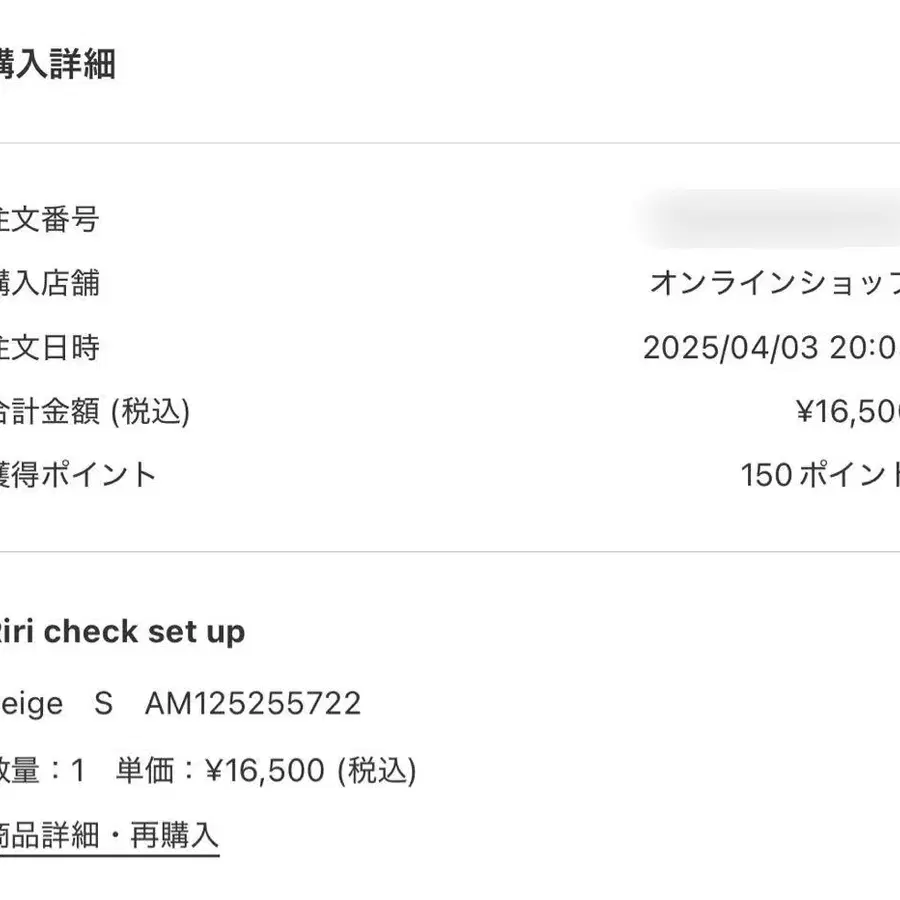Click the size S text
Image resolution: width=900 pixels, height=900 pixels.
[x=103, y=704]
